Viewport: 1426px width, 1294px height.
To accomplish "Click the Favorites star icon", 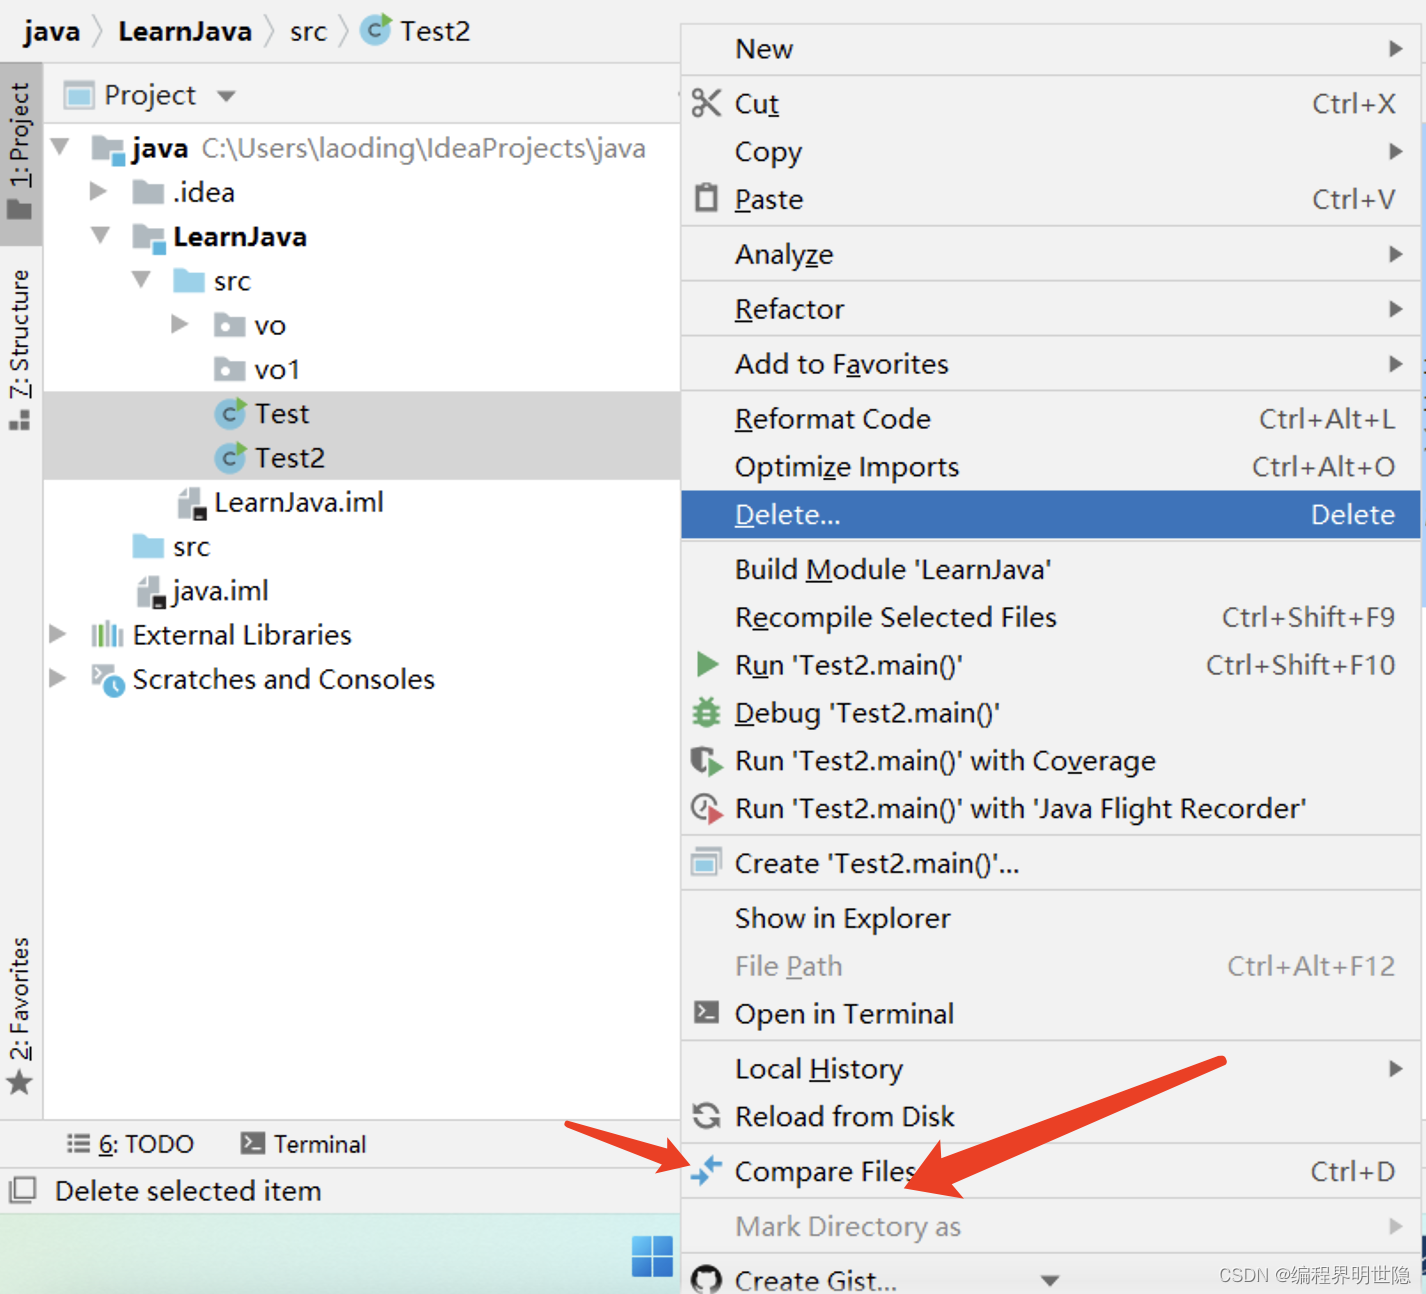I will (20, 1082).
